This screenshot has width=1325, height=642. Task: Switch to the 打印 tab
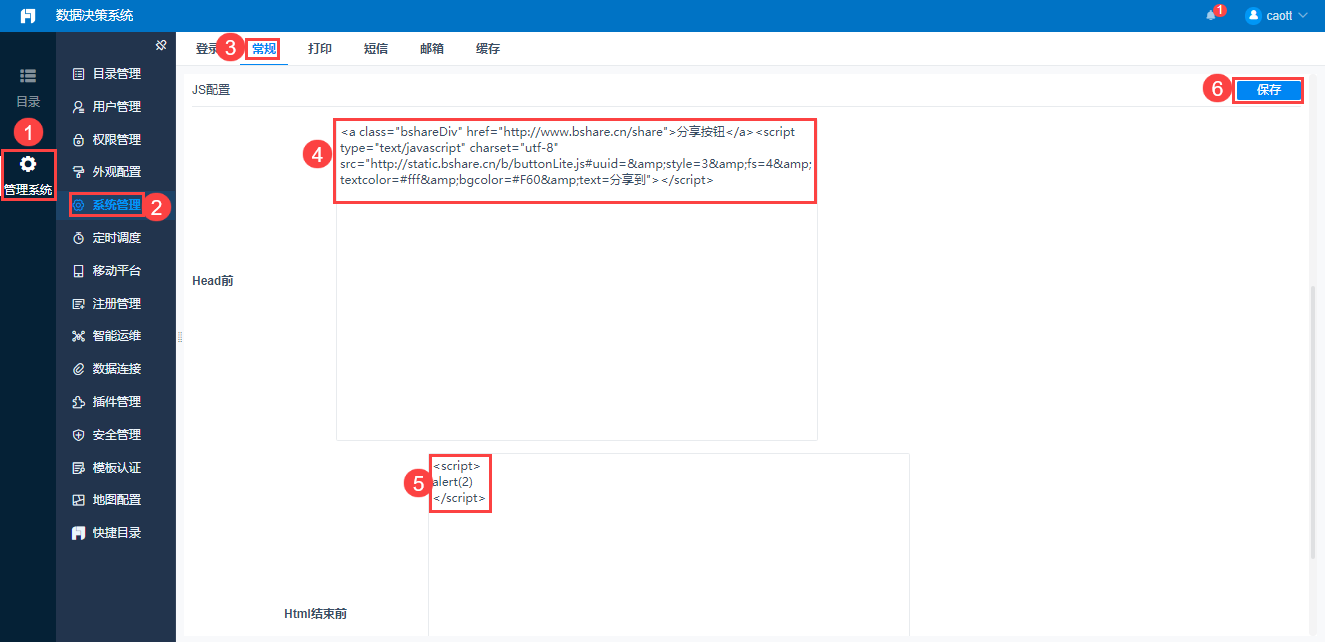(x=320, y=48)
